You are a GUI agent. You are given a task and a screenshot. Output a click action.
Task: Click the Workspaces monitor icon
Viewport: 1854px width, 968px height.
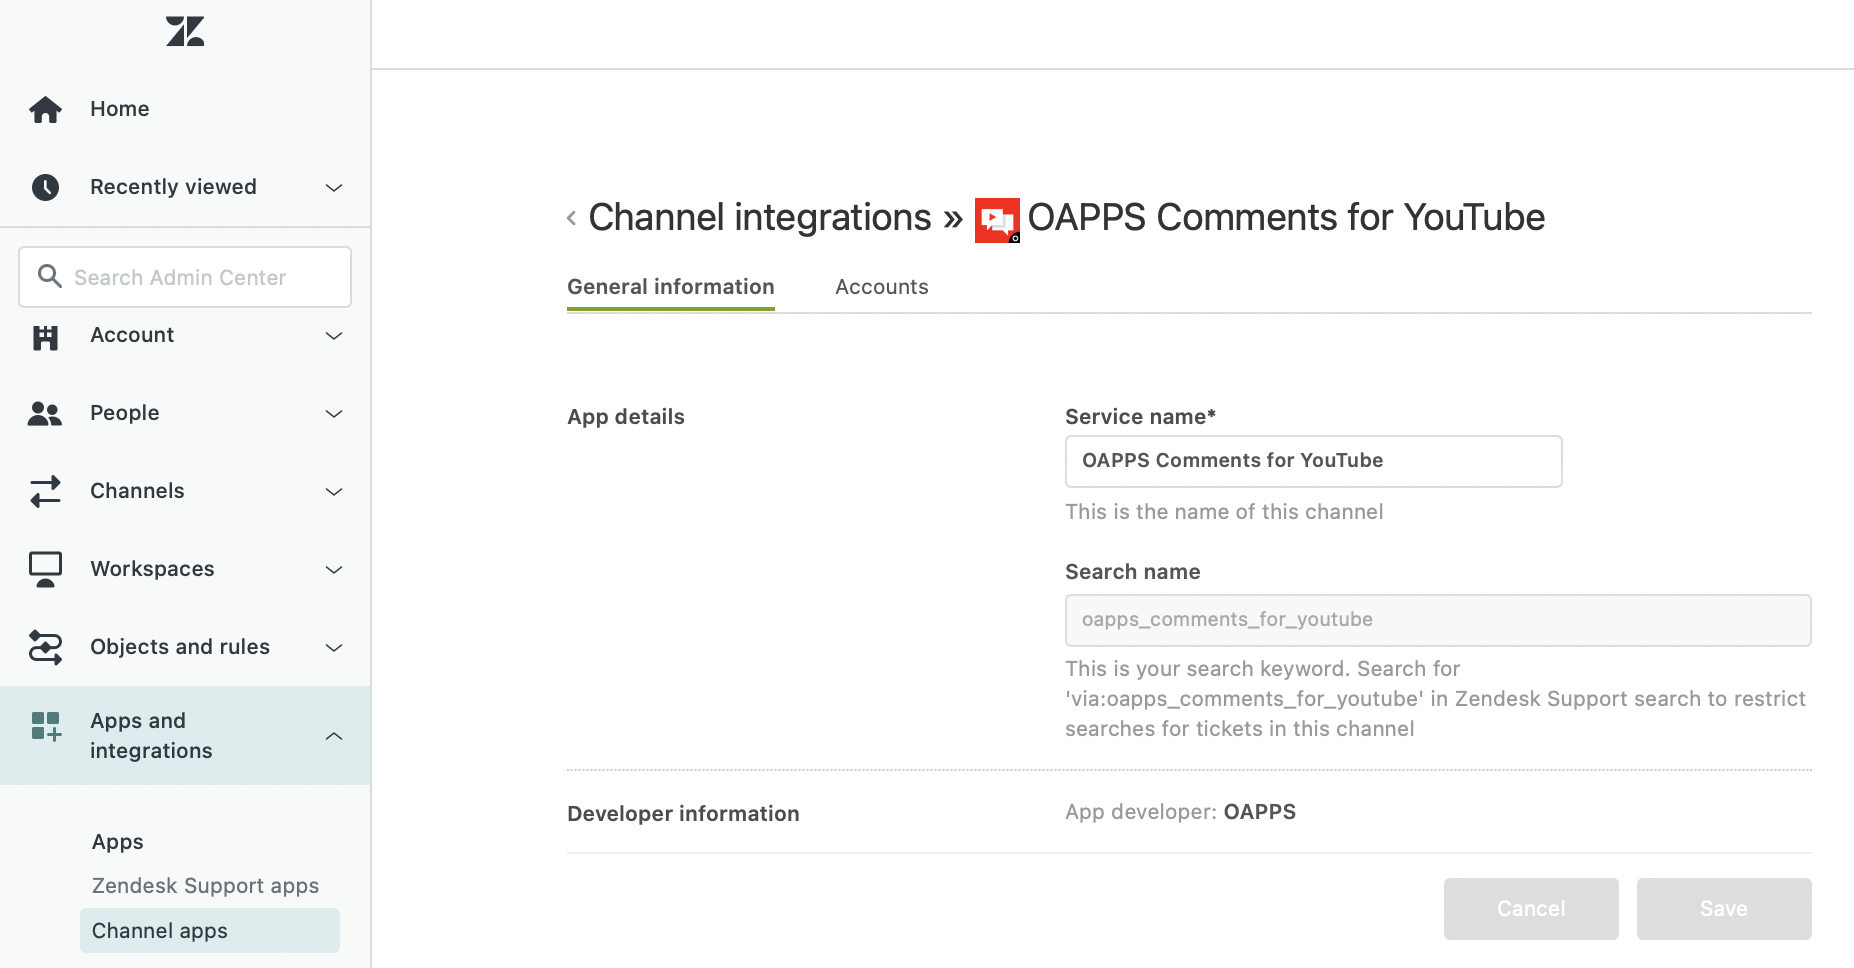pyautogui.click(x=45, y=569)
